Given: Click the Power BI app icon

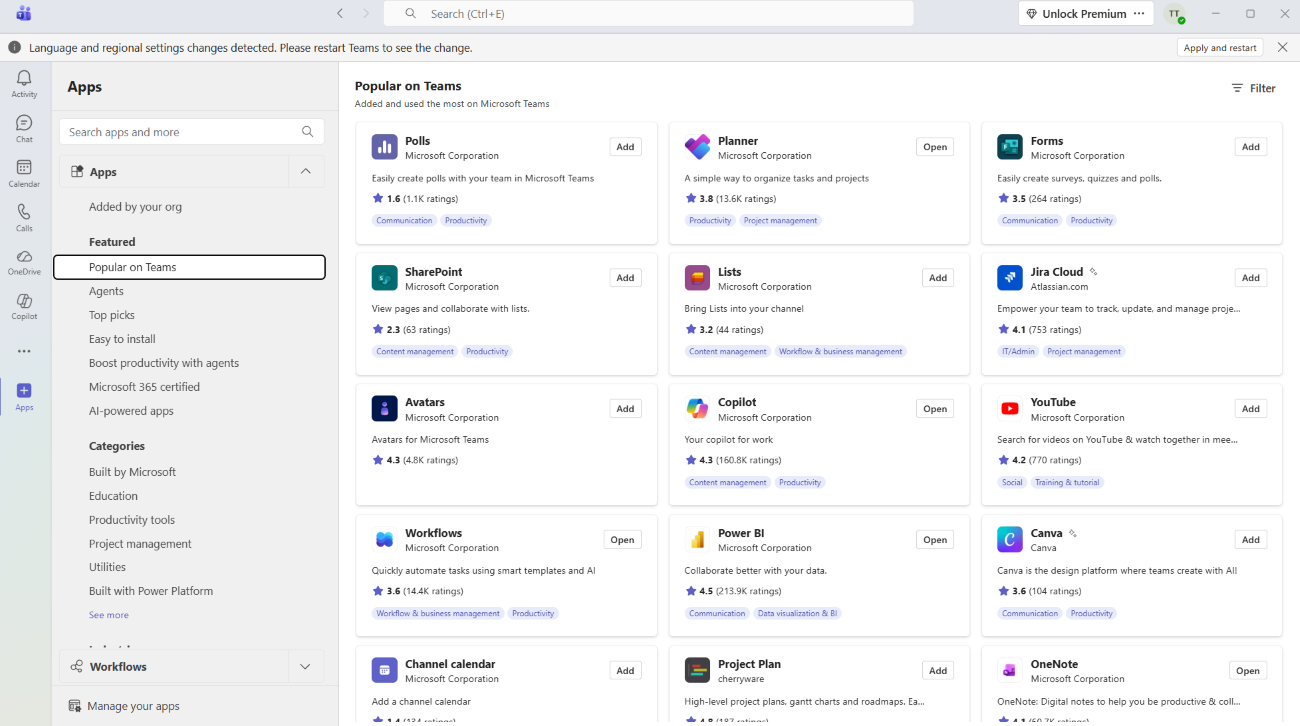Looking at the screenshot, I should point(697,539).
